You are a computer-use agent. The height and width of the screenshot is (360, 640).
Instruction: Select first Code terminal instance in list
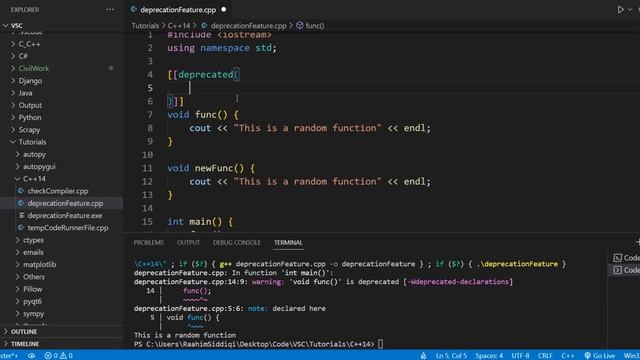(x=626, y=258)
